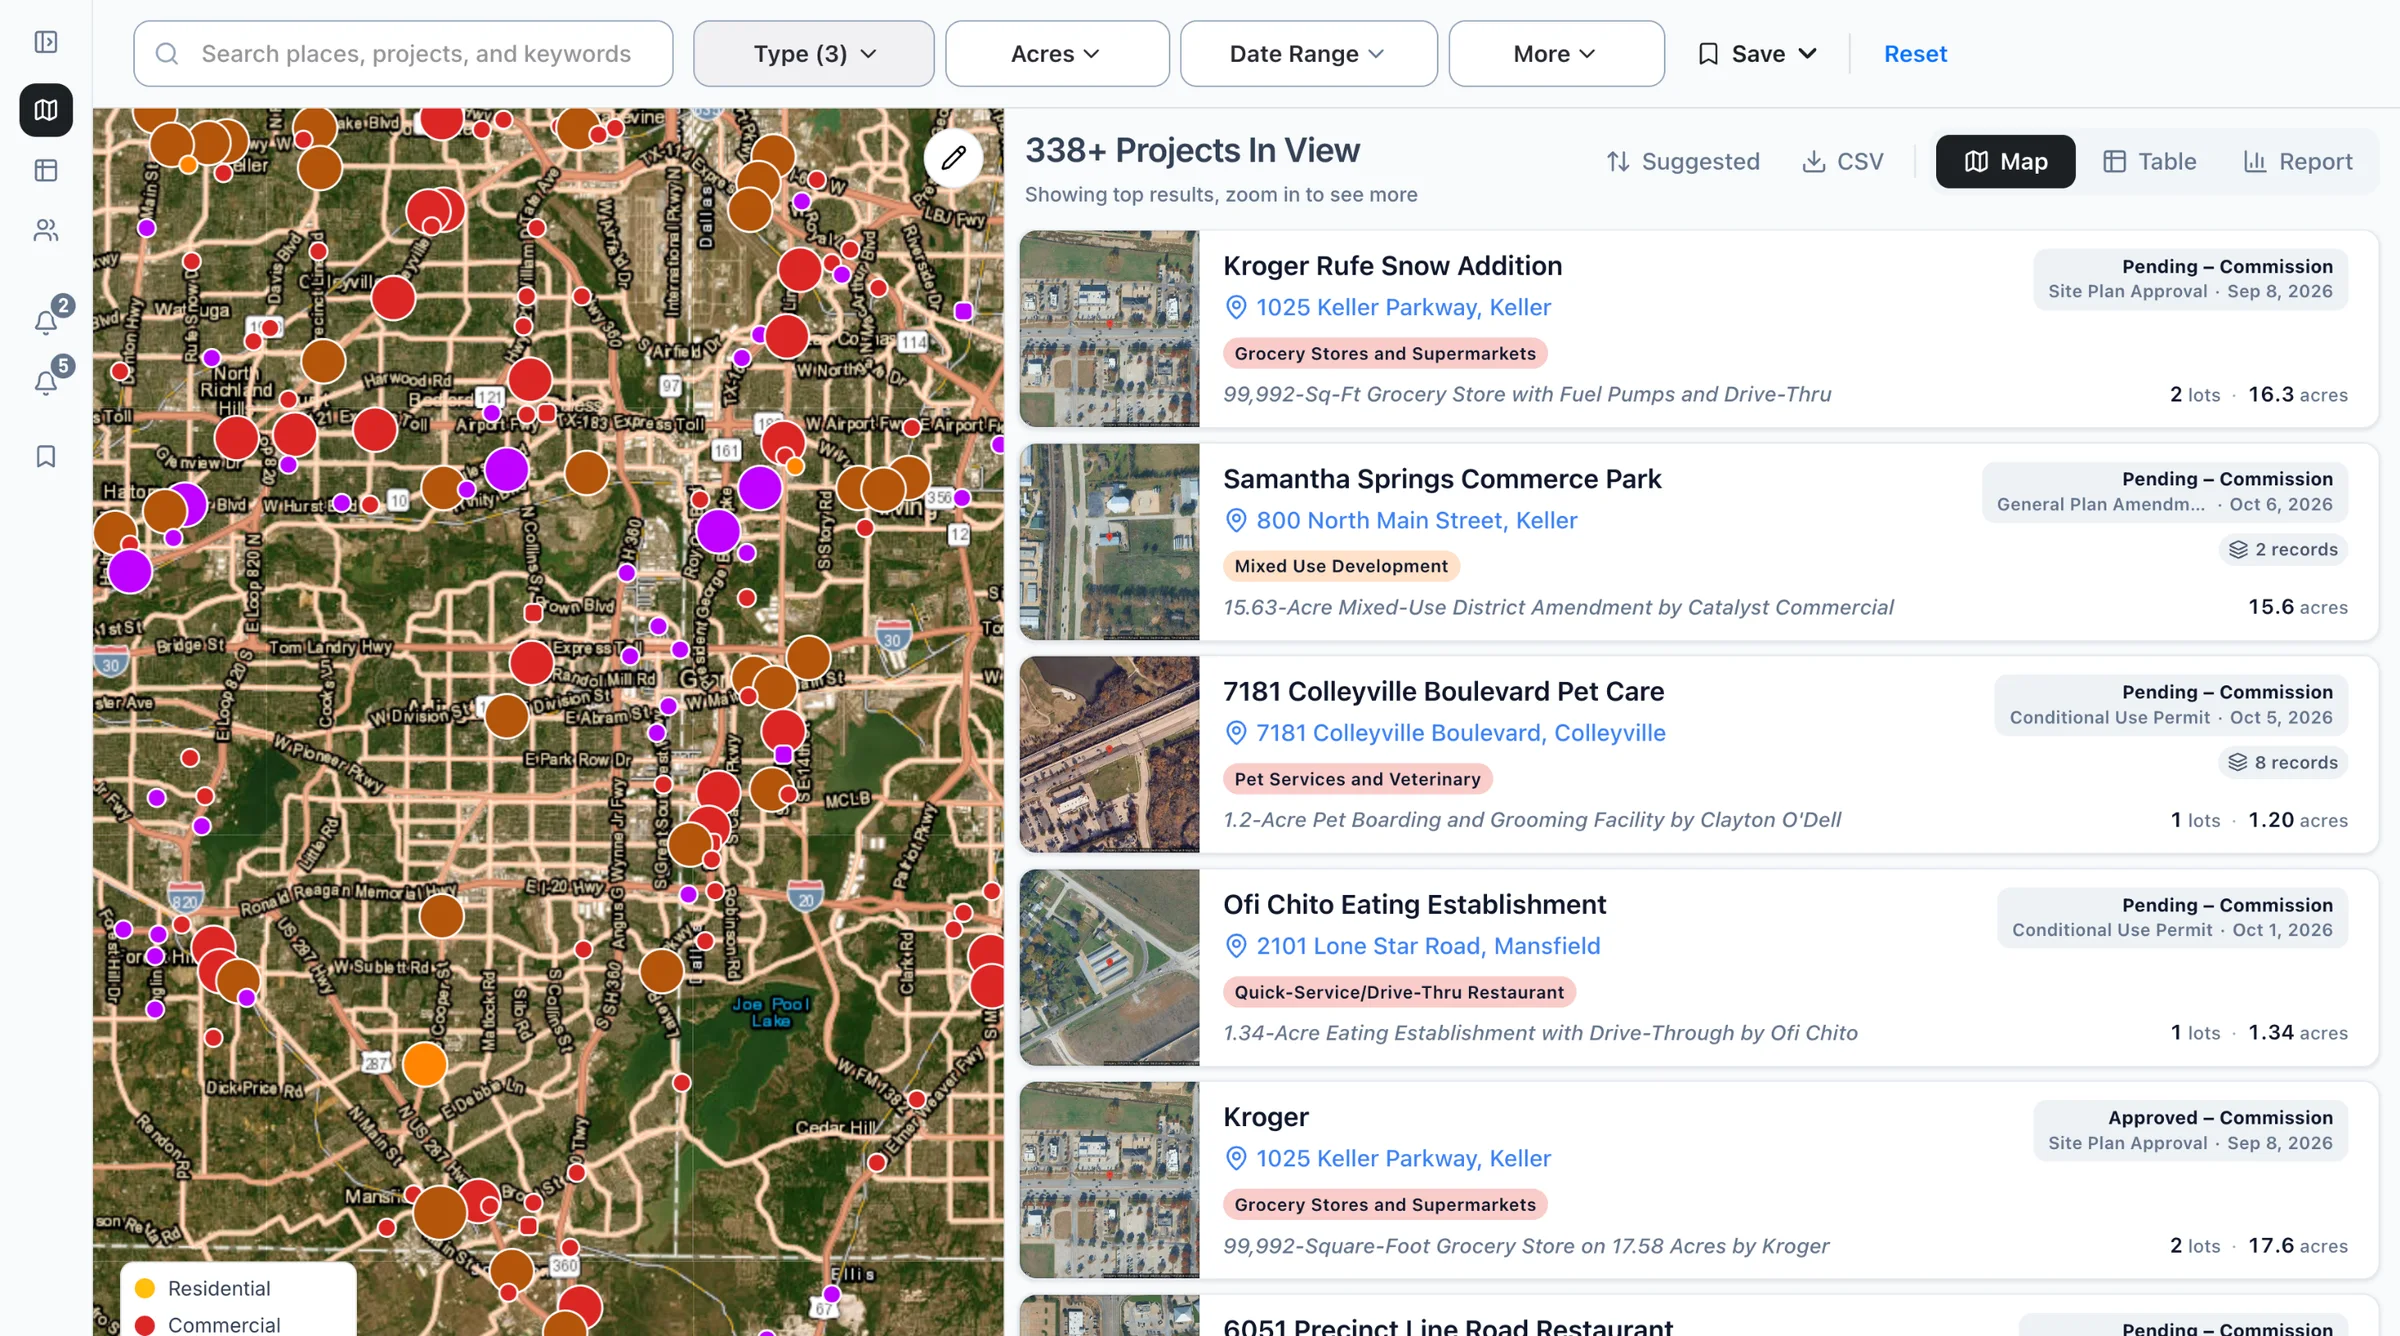Image resolution: width=2400 pixels, height=1336 pixels.
Task: Click layers icon beside 8 records
Action: click(x=2238, y=763)
